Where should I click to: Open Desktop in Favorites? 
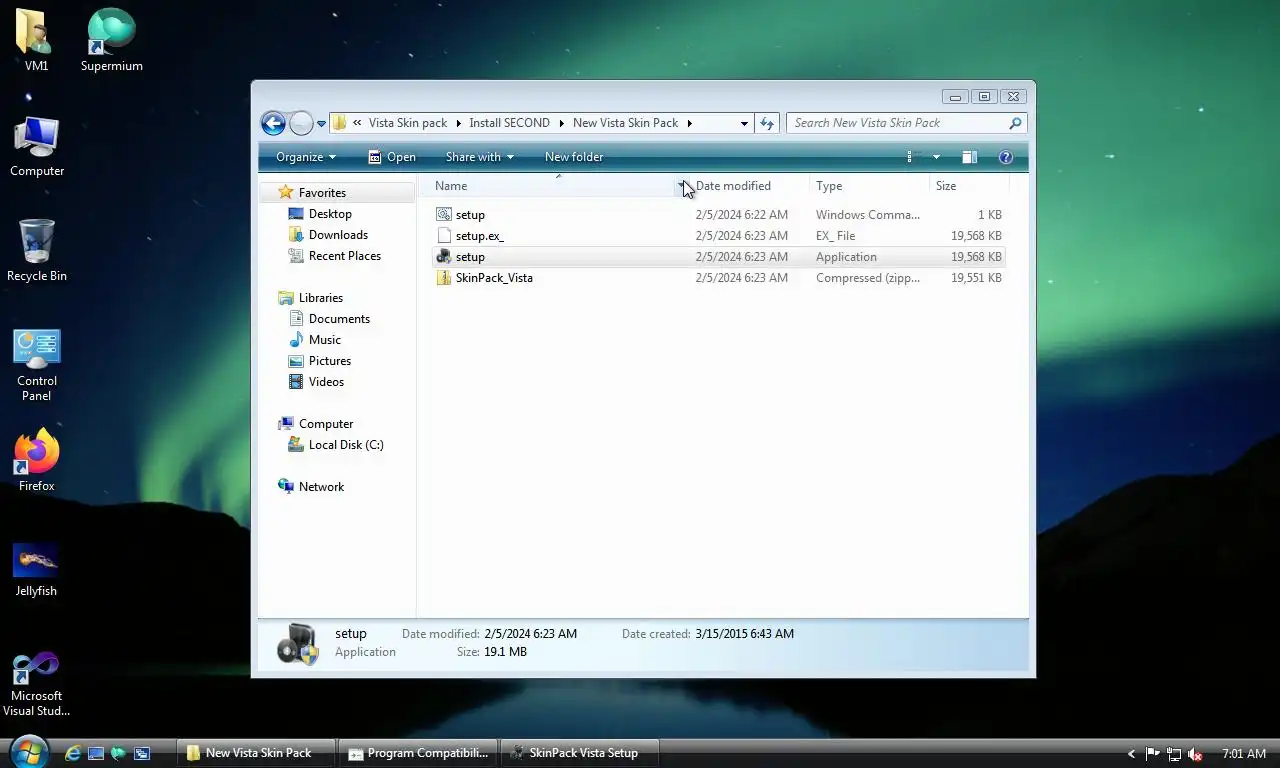[330, 214]
